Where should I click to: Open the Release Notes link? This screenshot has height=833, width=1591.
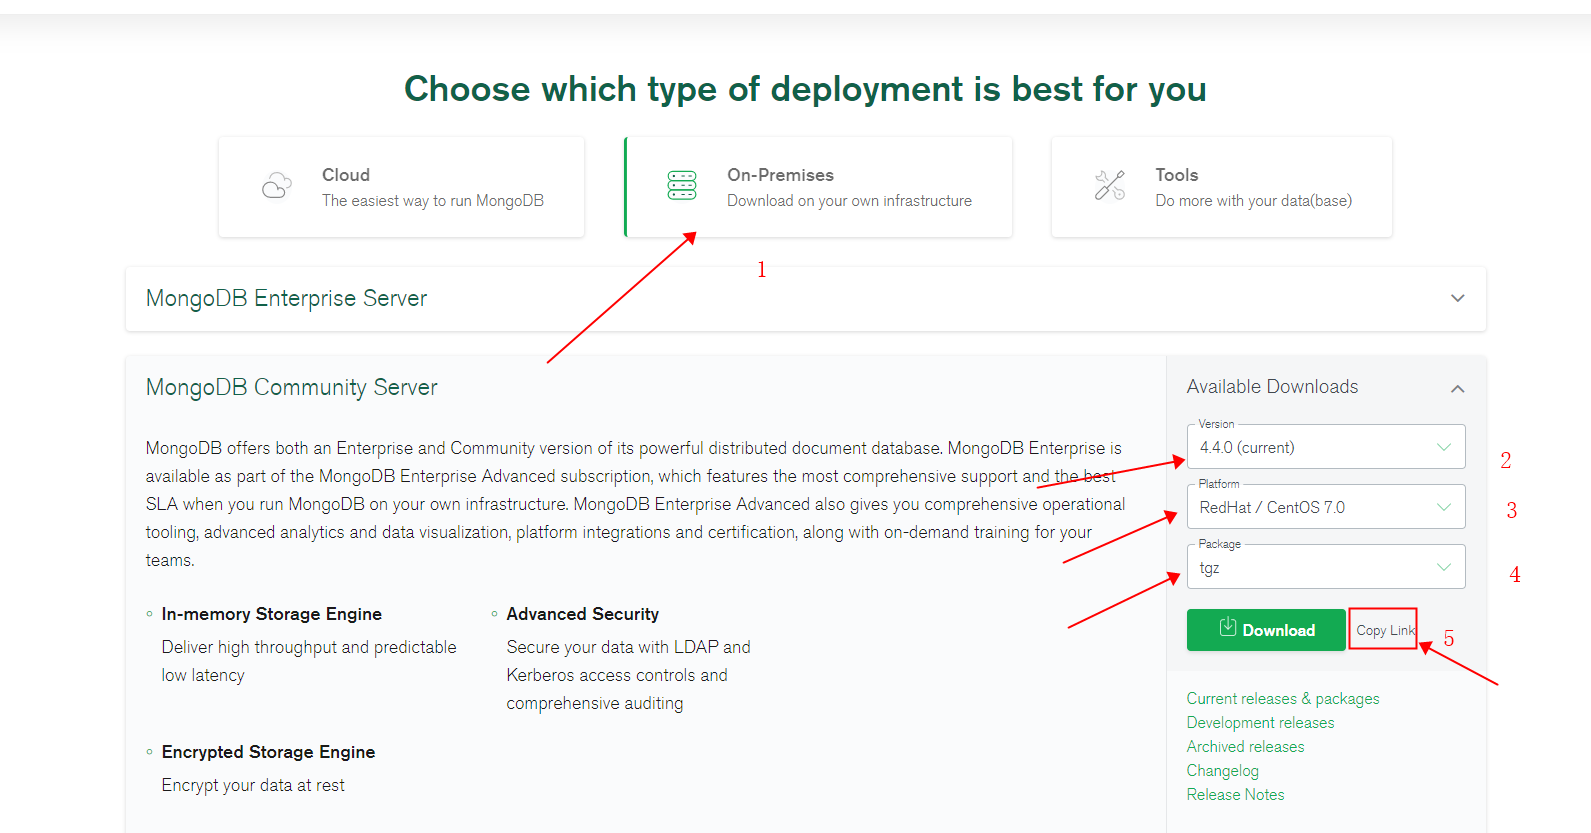1235,794
